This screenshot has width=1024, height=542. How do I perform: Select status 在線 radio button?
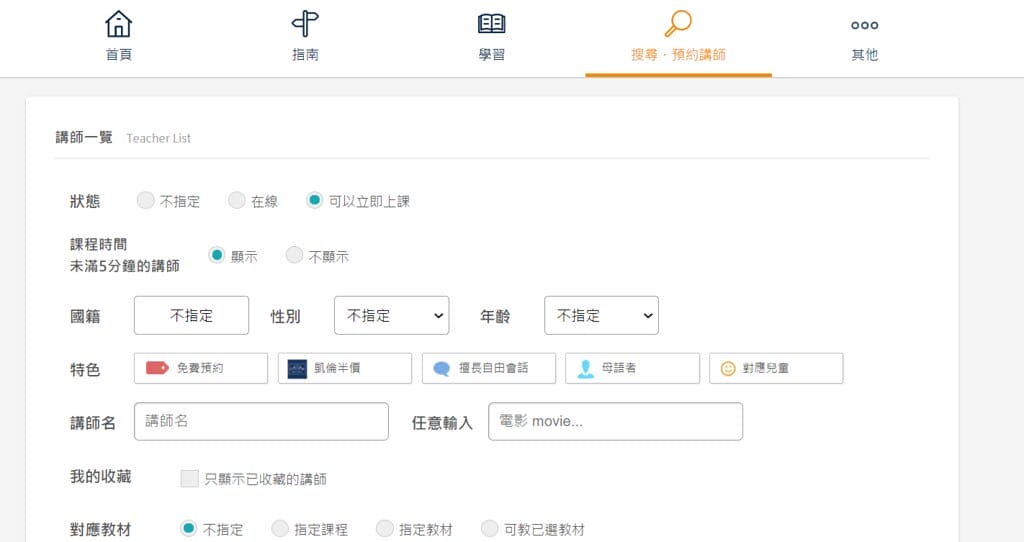click(236, 200)
